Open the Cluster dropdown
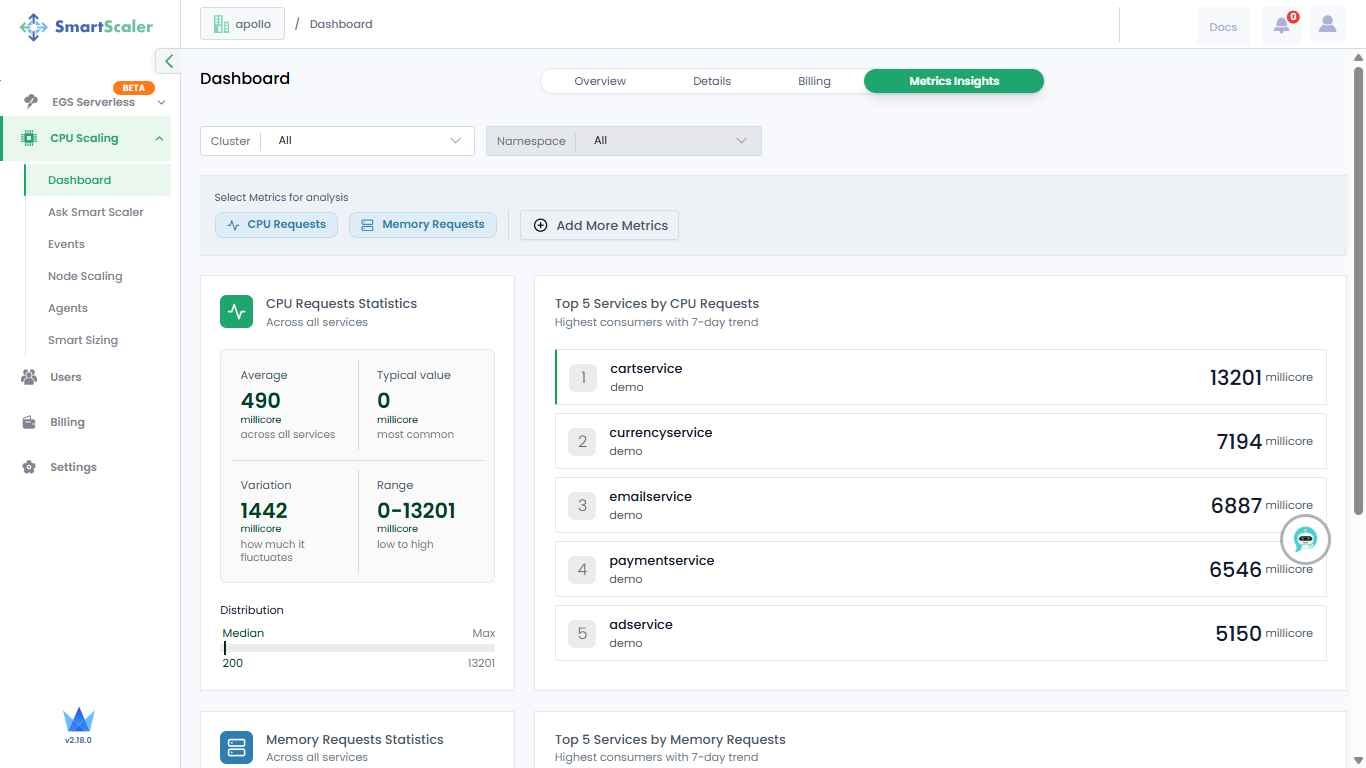 click(x=337, y=141)
